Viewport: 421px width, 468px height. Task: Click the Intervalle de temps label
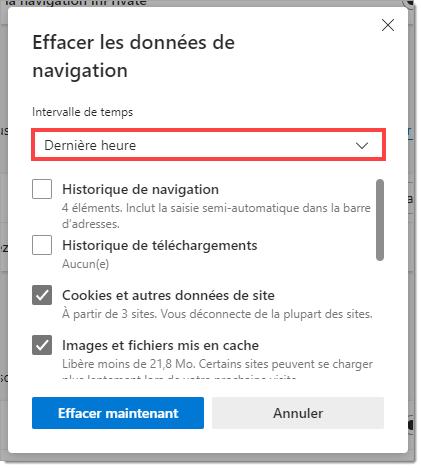tap(82, 112)
